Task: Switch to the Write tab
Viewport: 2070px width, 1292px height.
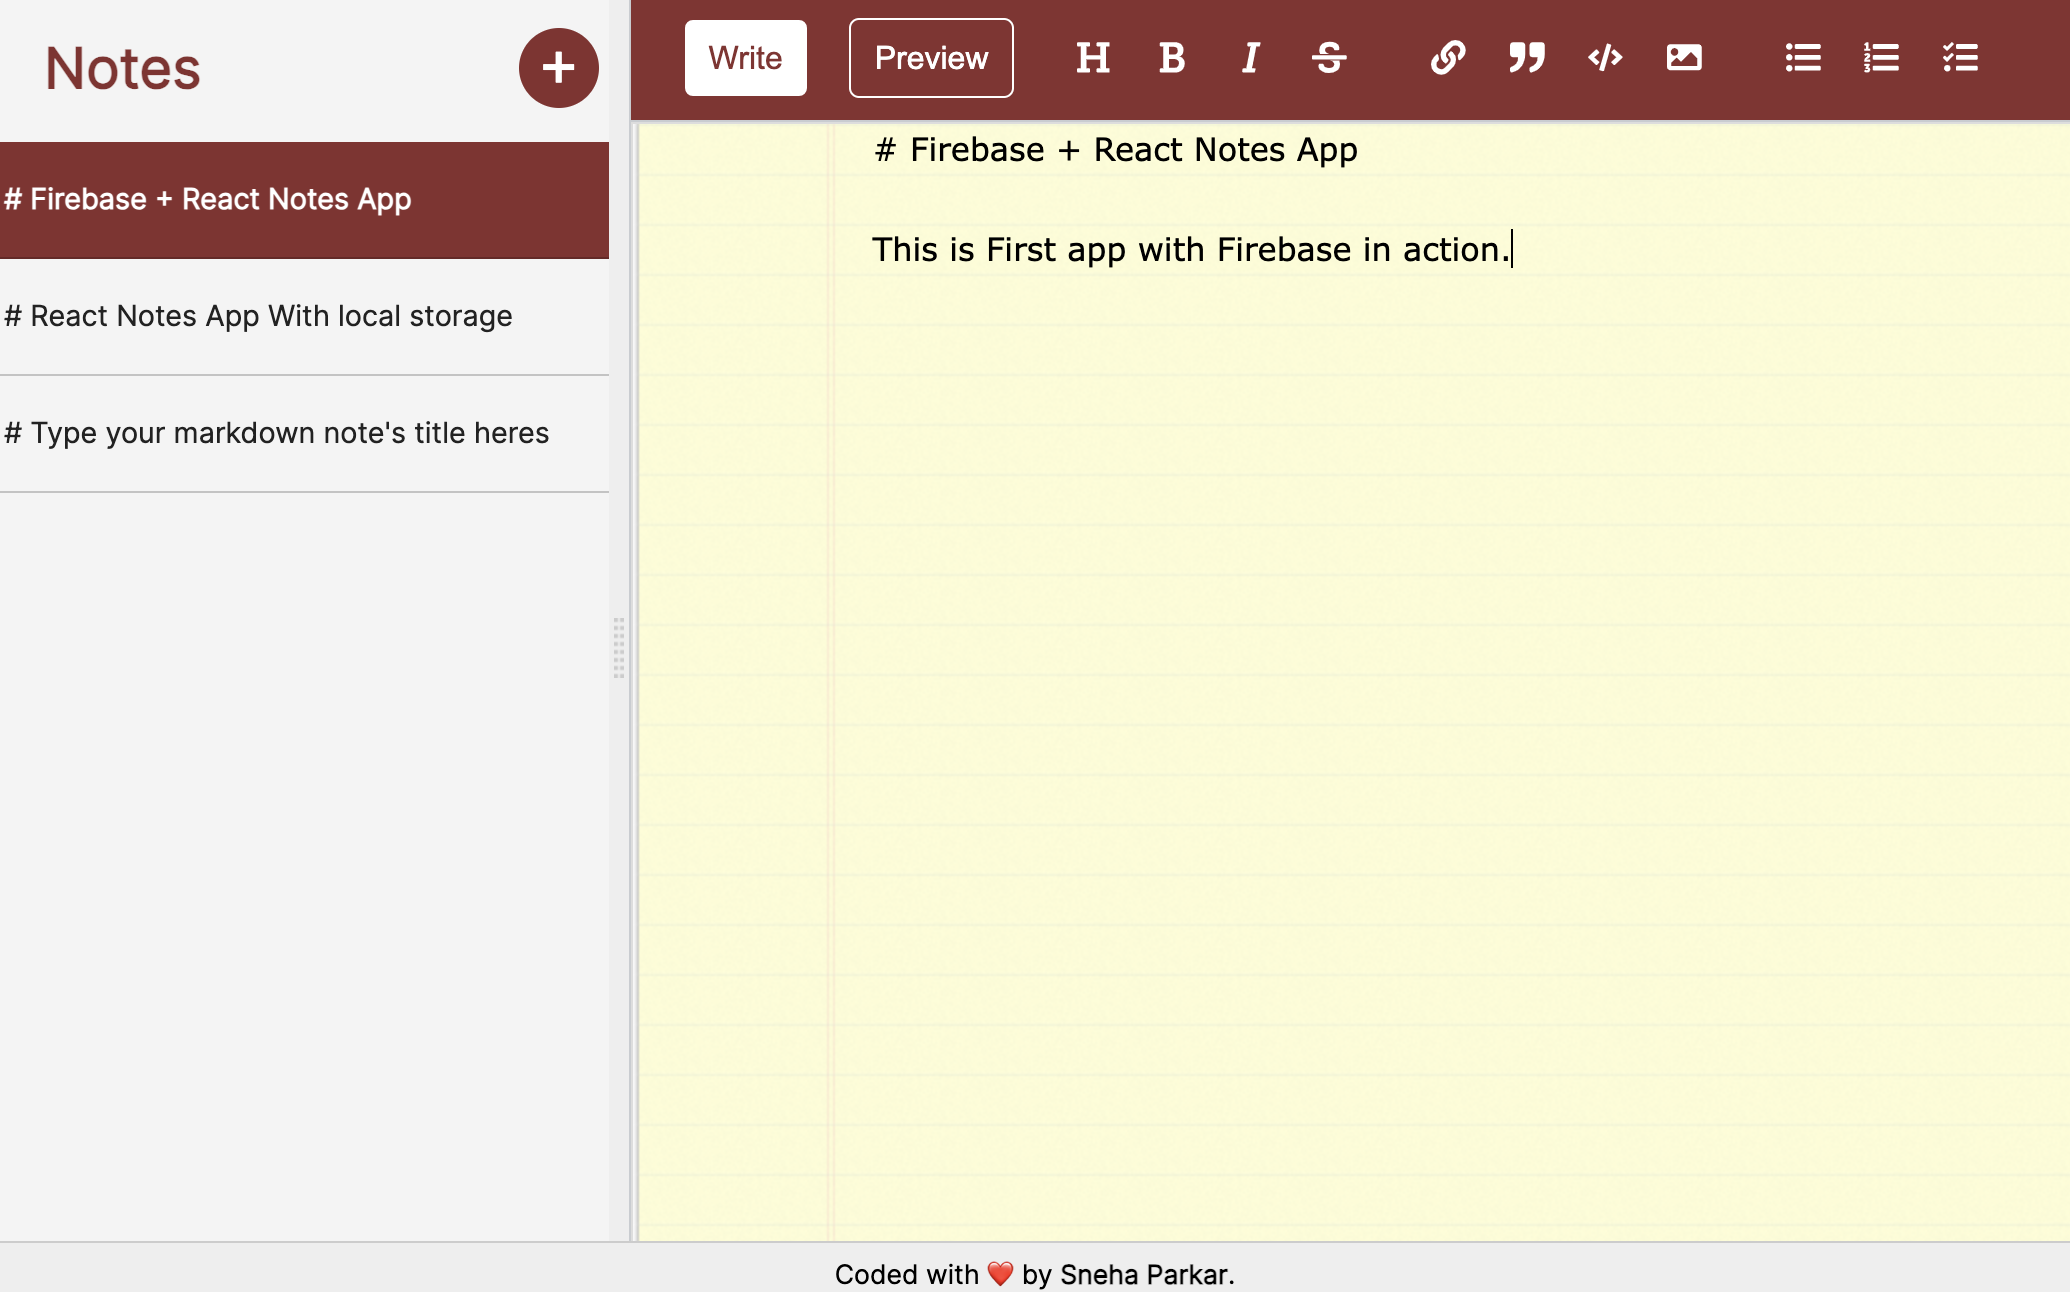Action: [745, 58]
